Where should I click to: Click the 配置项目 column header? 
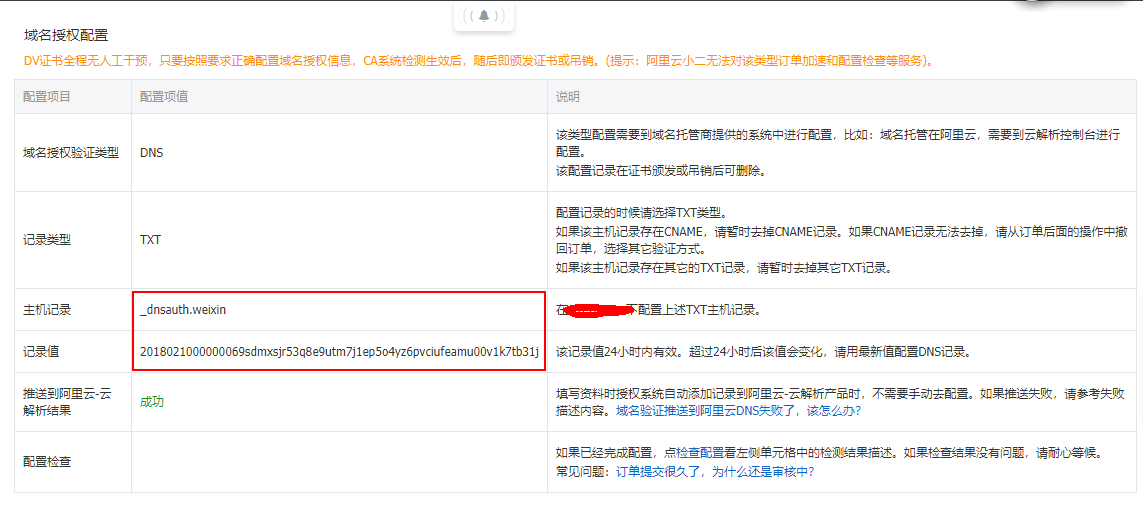(x=47, y=97)
